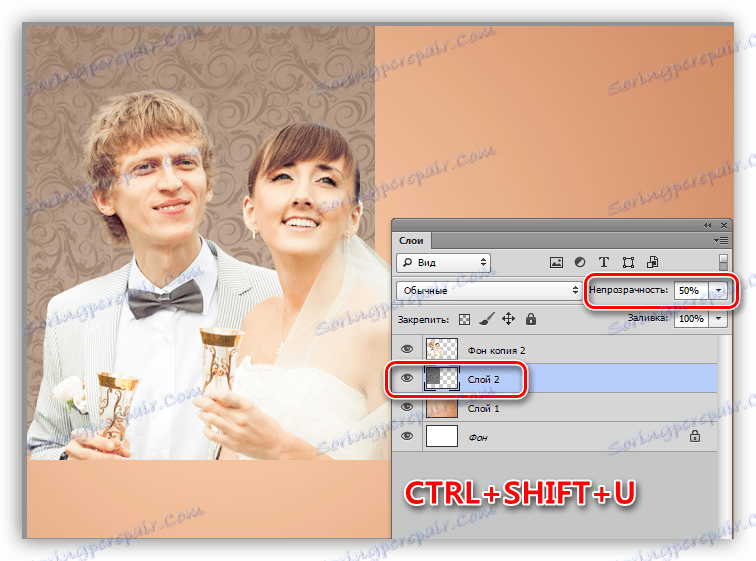Click the Заливка 100% value field
756x561 pixels.
pyautogui.click(x=691, y=319)
